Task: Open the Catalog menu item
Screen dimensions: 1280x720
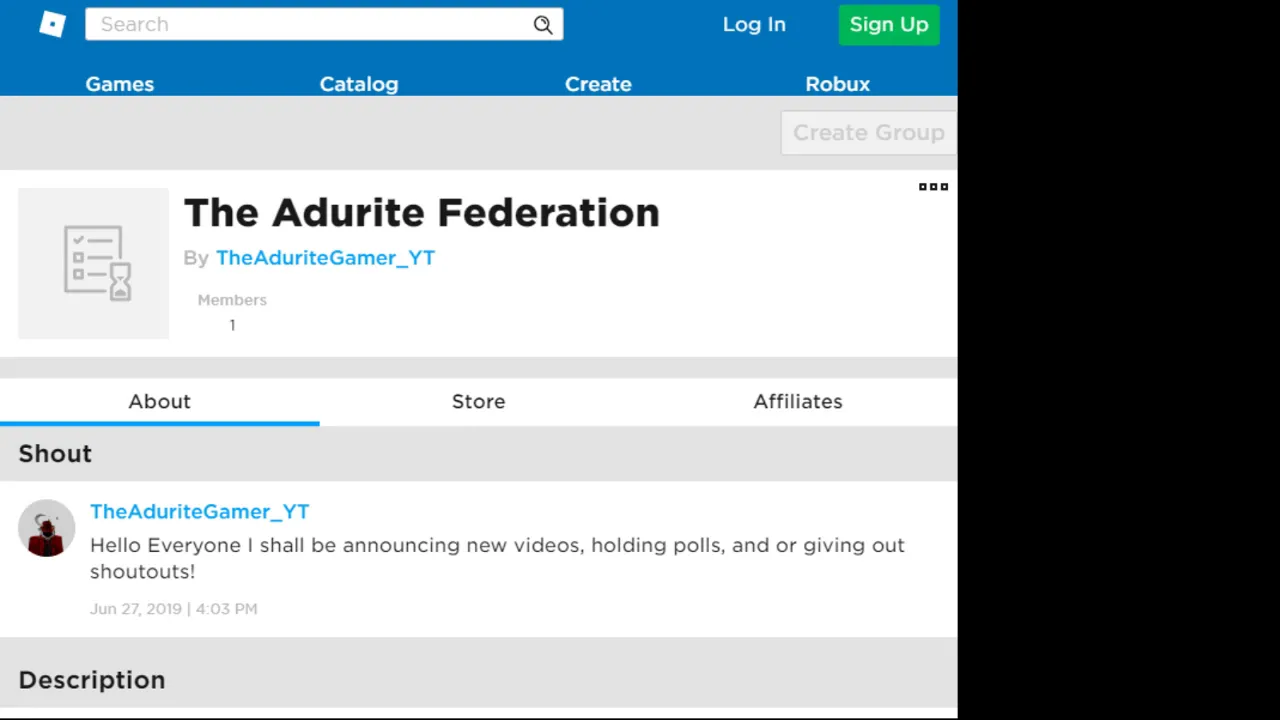Action: (x=359, y=84)
